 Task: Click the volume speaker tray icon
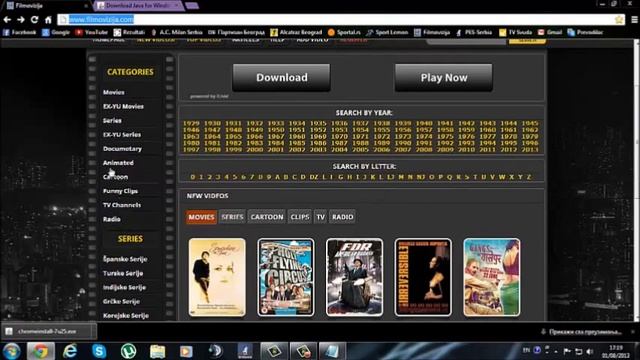[590, 351]
